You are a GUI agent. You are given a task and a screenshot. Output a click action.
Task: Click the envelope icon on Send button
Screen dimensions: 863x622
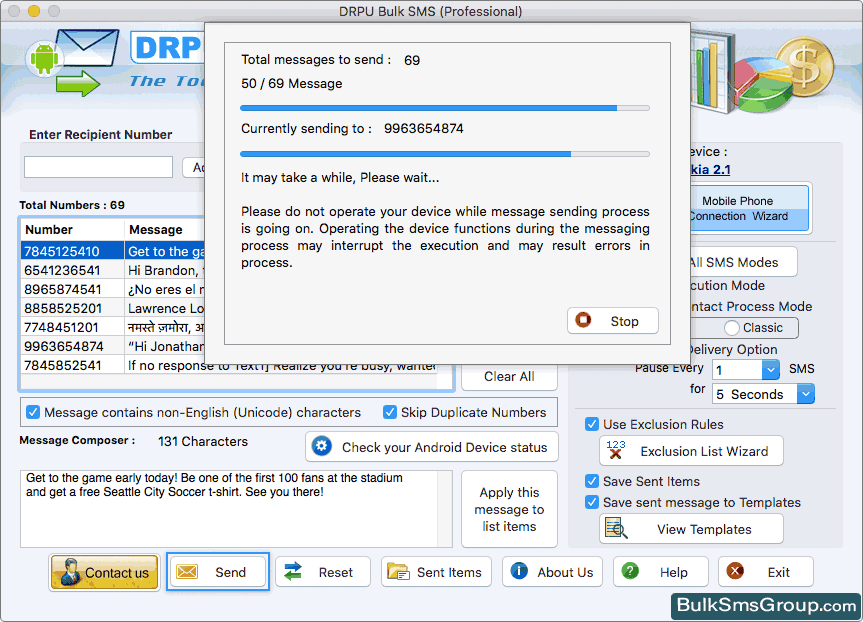(x=187, y=572)
